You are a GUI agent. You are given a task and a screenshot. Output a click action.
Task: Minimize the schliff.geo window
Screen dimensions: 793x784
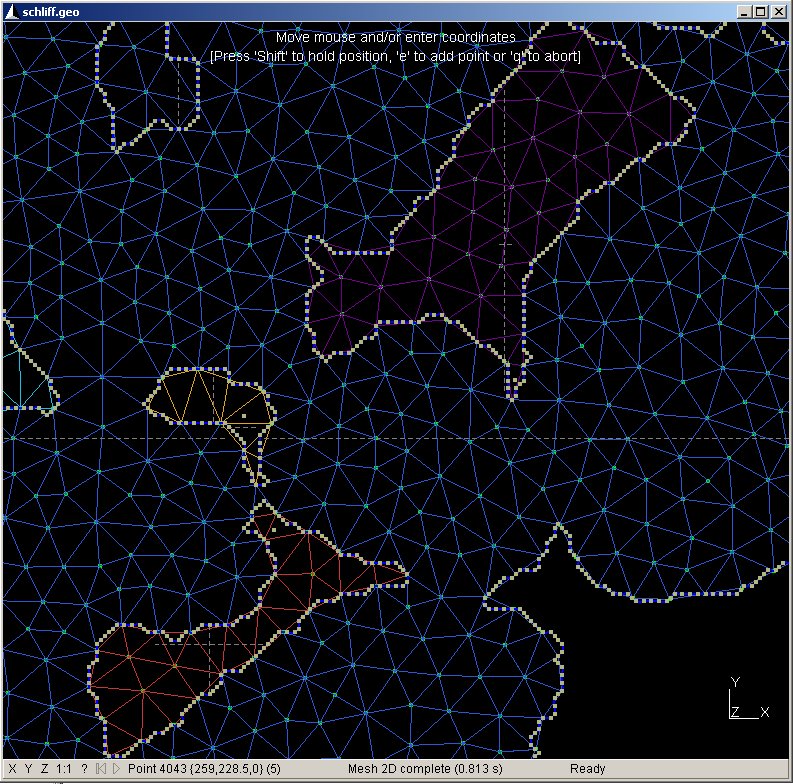743,12
